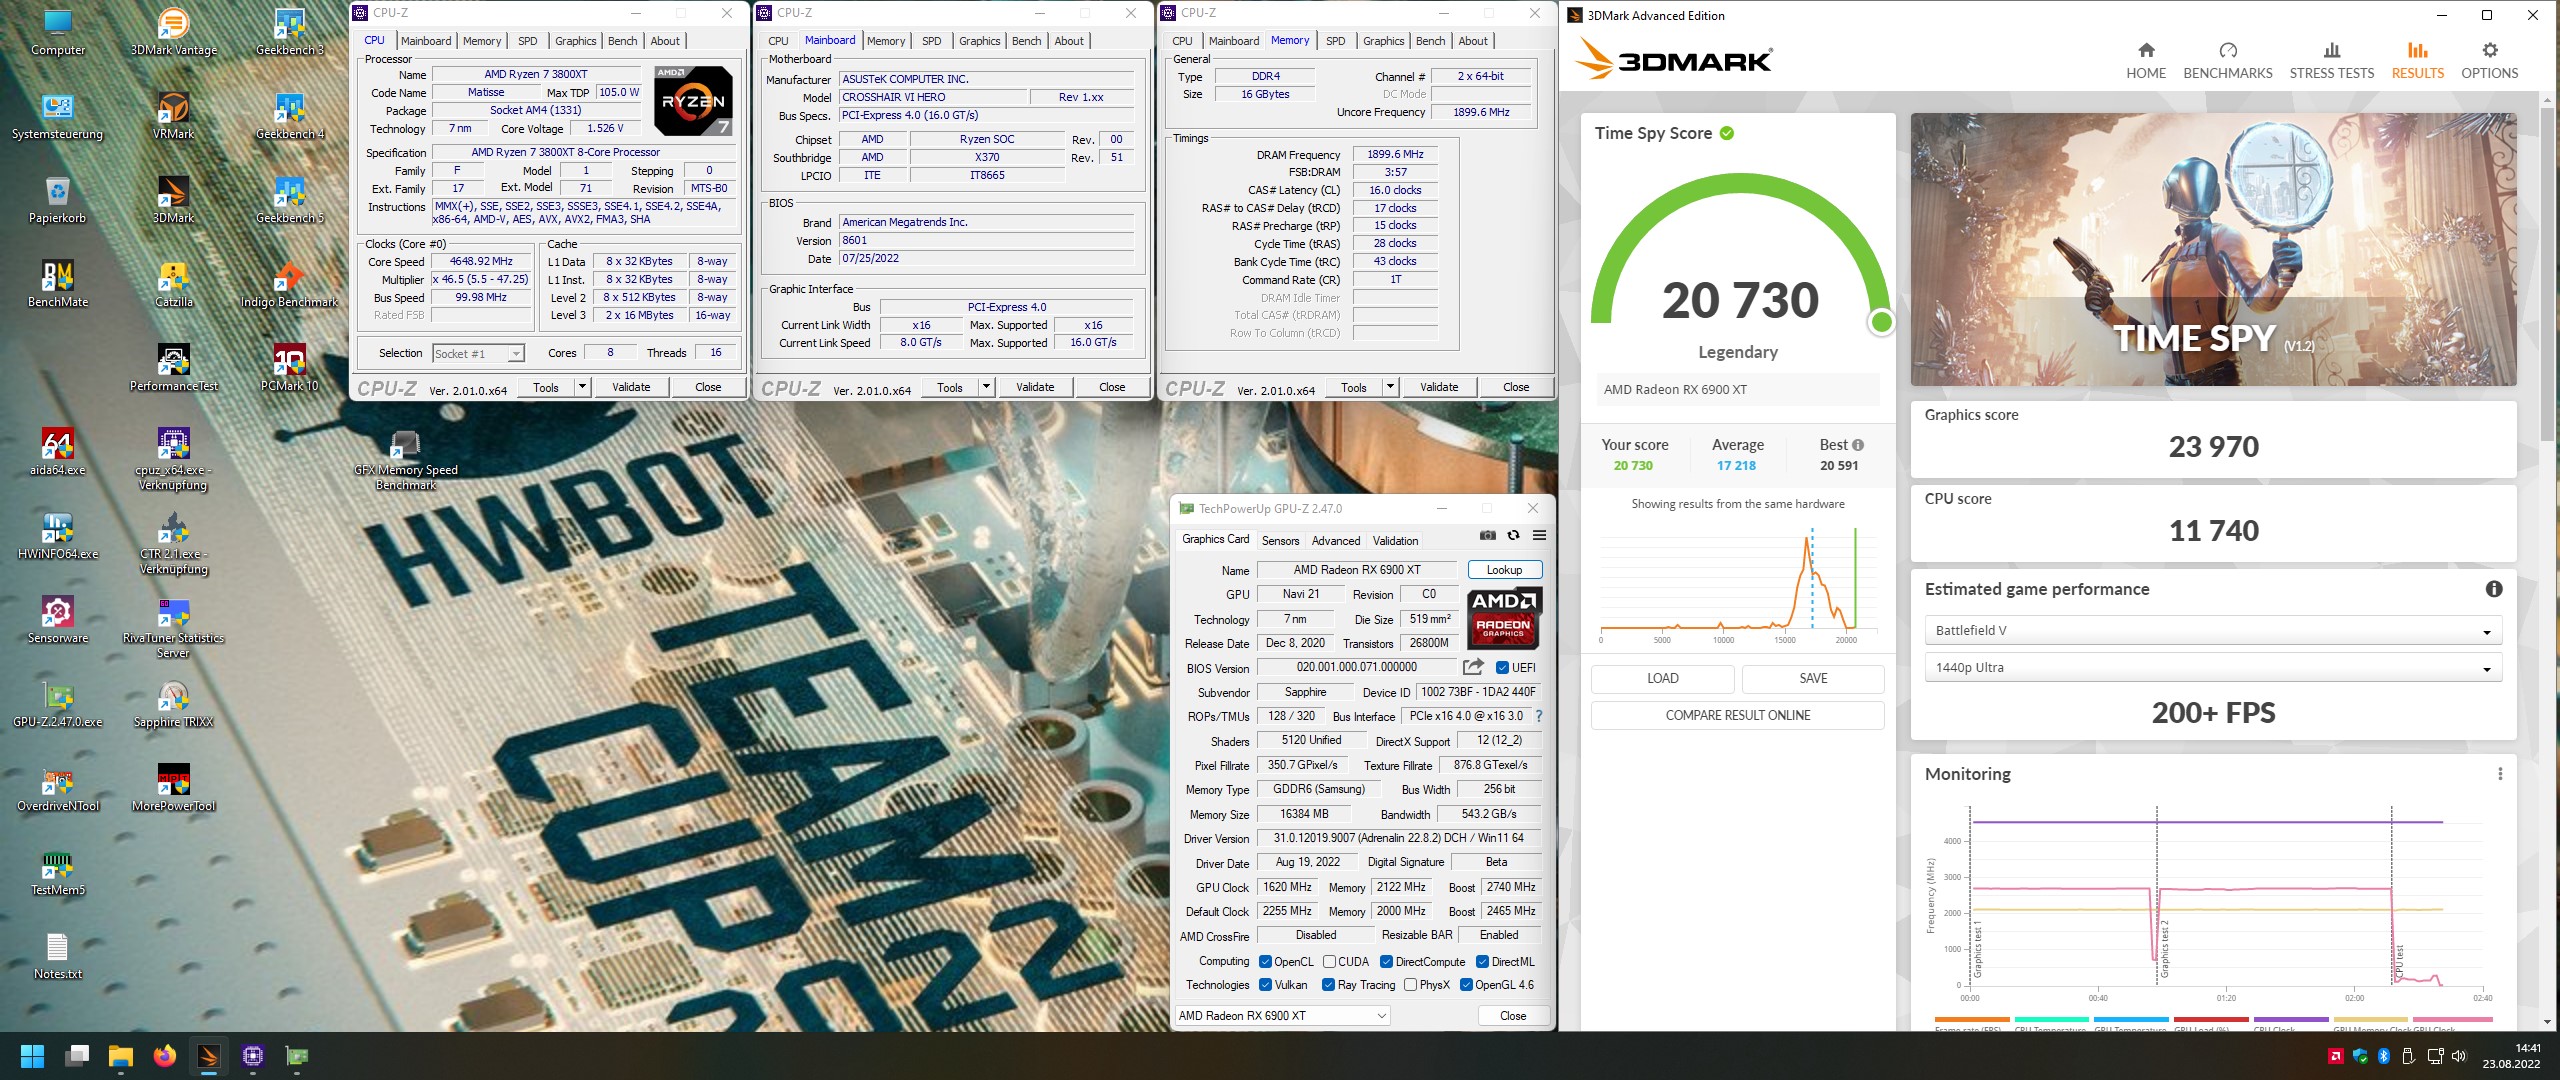The height and width of the screenshot is (1080, 2560).
Task: Open Firefox from the taskbar
Action: click(x=165, y=1056)
